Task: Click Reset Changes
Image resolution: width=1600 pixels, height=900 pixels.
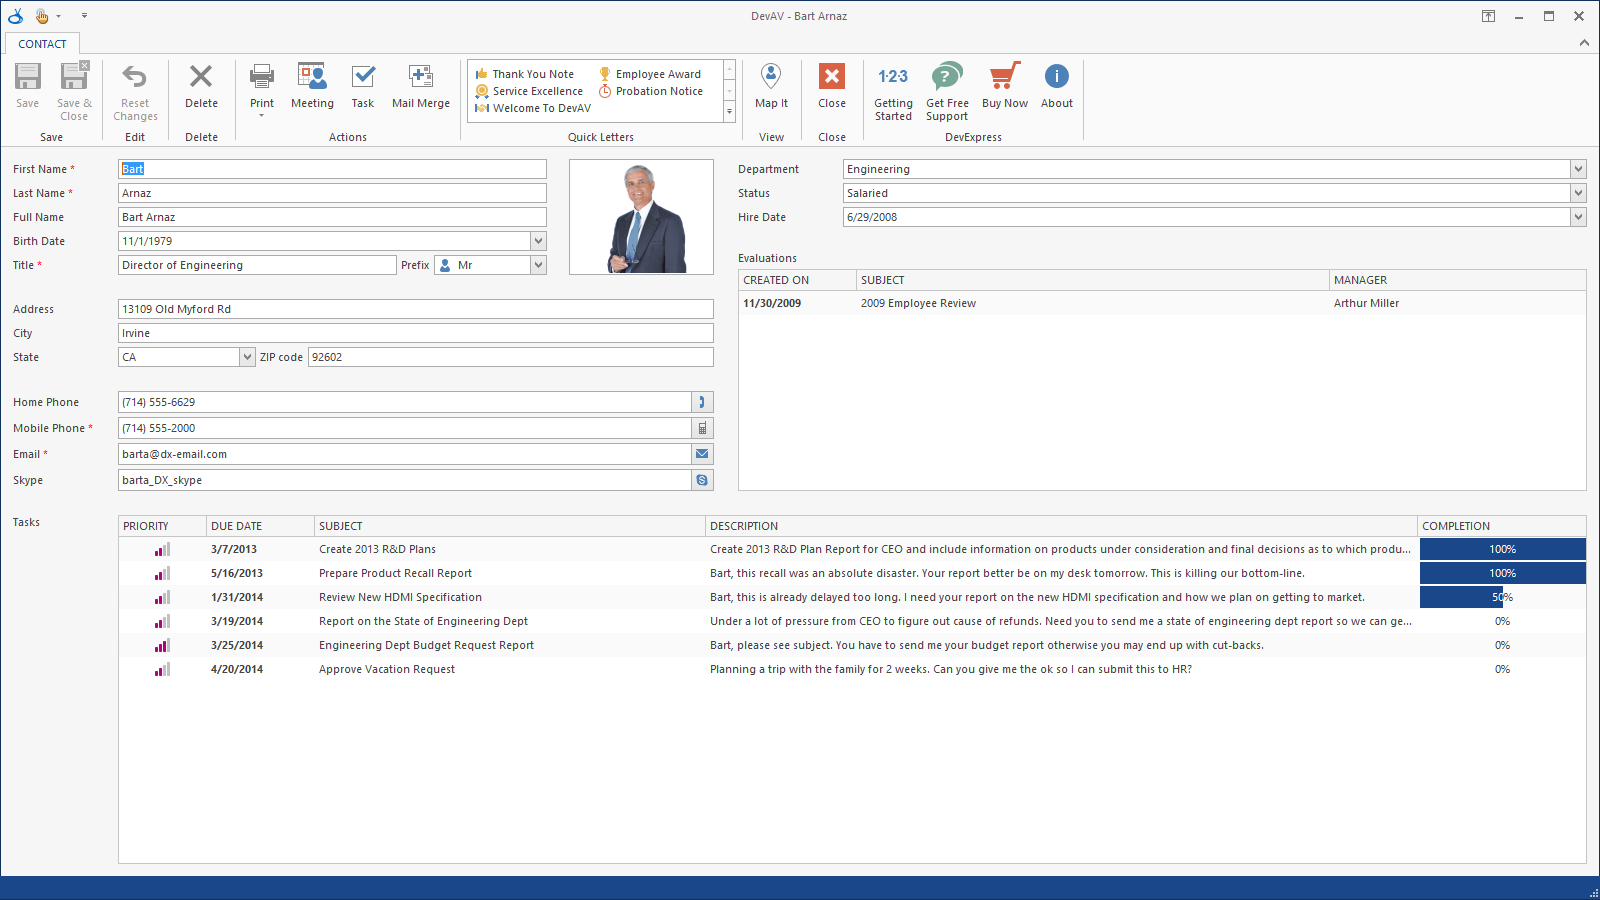Action: [x=135, y=88]
